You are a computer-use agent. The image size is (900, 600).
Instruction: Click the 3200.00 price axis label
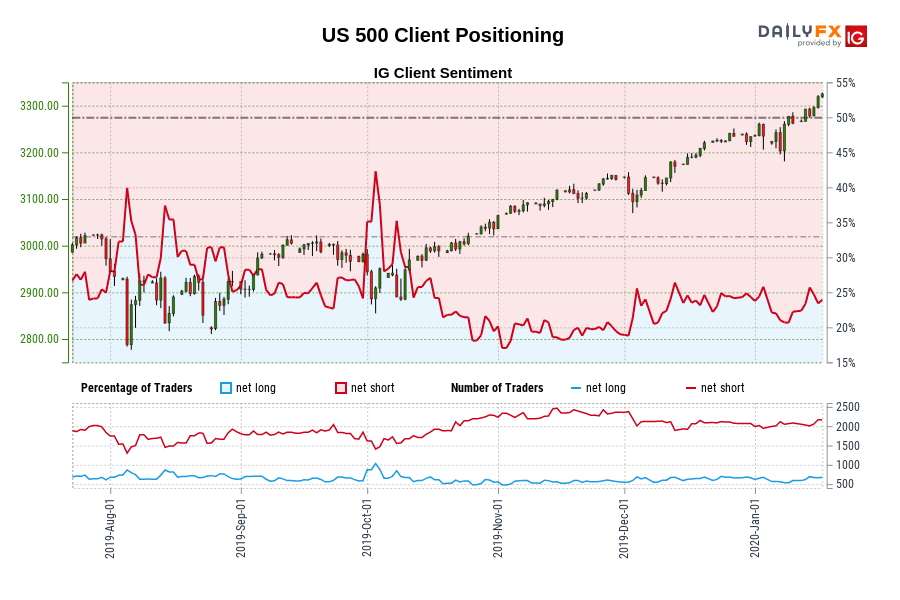40,153
